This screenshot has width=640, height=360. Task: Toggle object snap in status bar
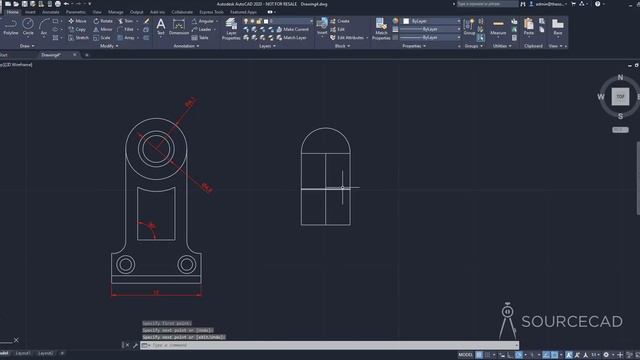coord(554,355)
